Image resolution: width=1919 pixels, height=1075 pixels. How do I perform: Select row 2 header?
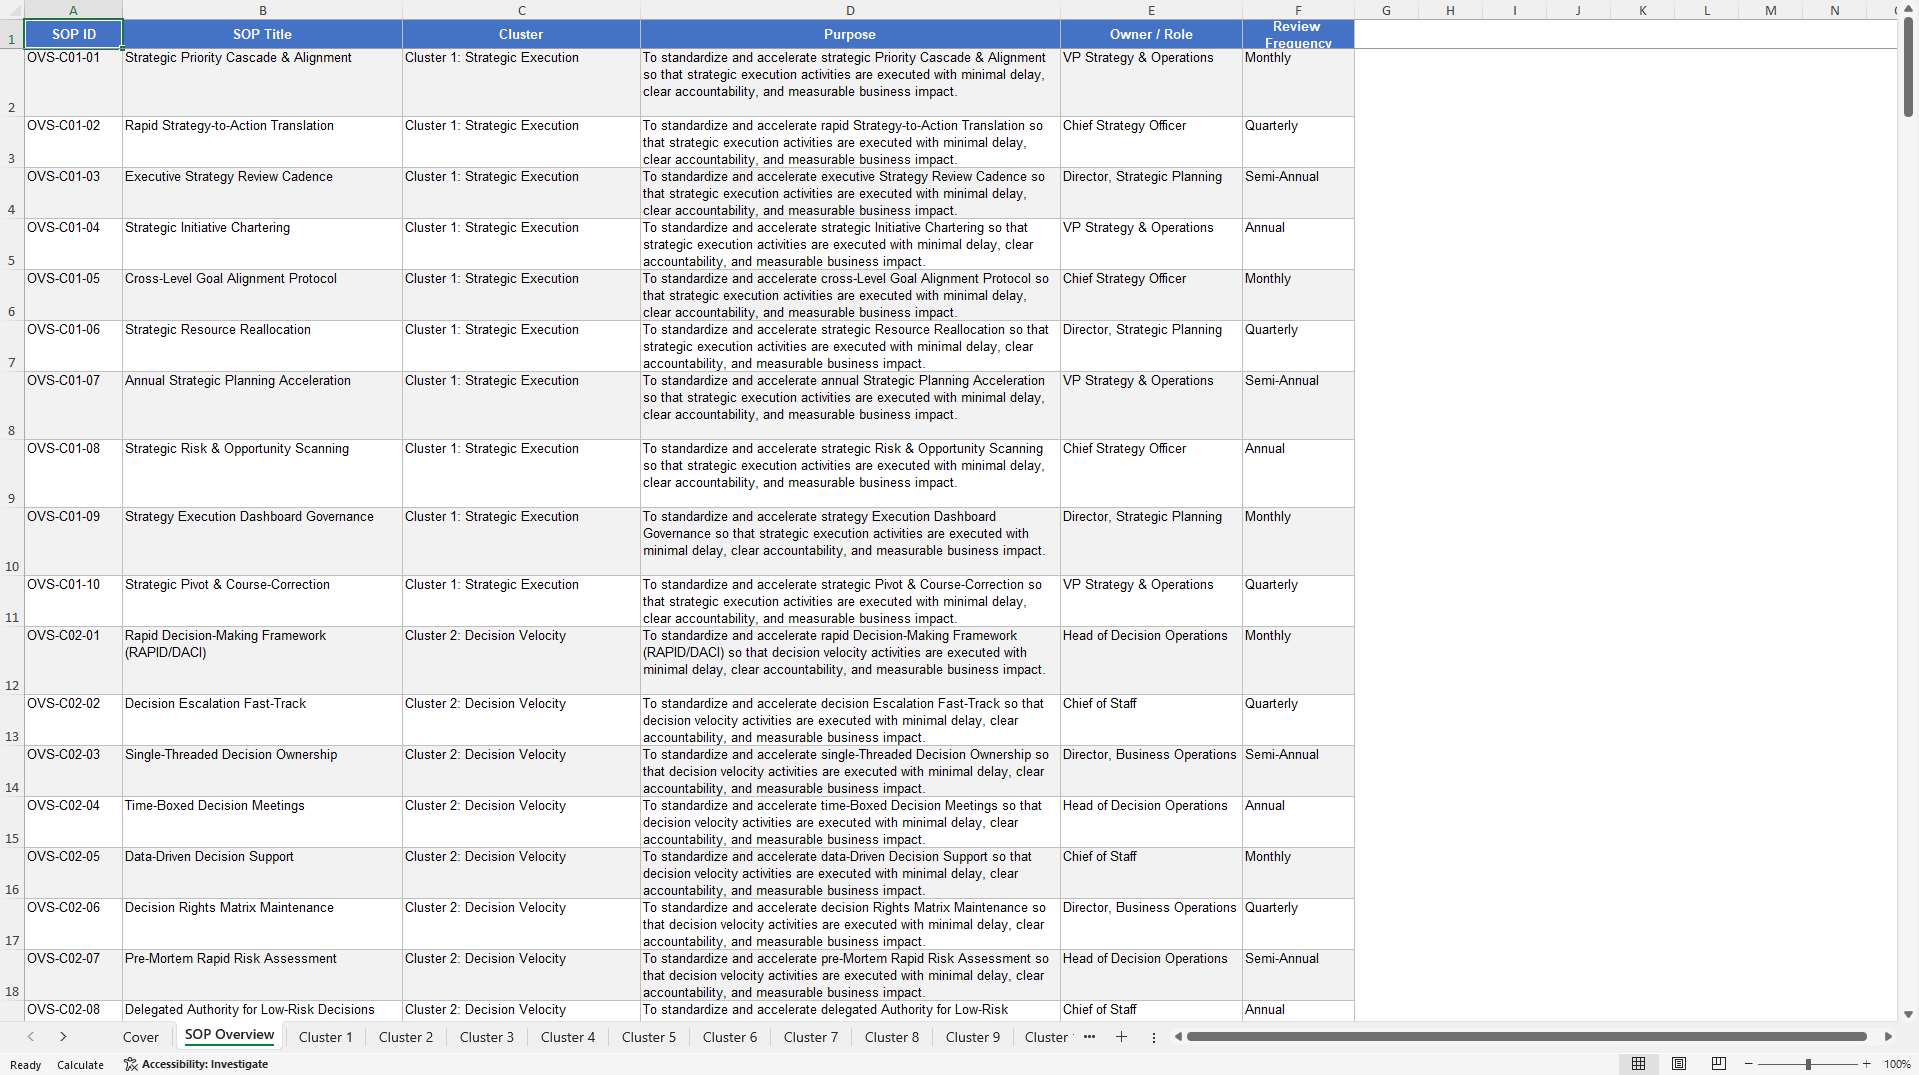coord(12,82)
